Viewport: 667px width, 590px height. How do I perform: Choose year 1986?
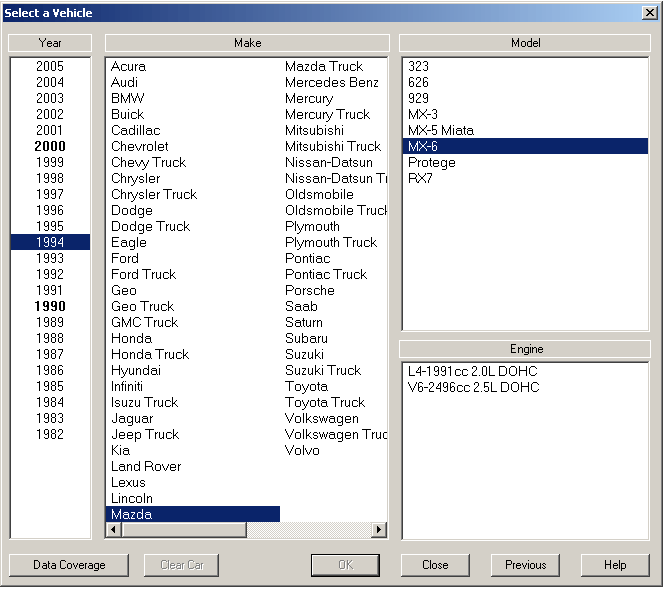tap(50, 371)
